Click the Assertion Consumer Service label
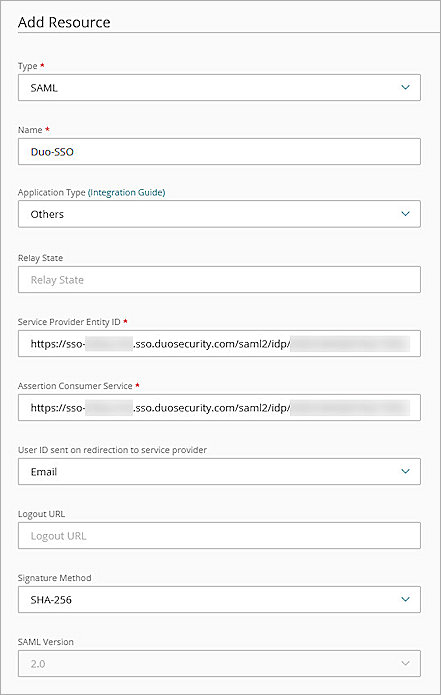The height and width of the screenshot is (695, 441). [75, 386]
